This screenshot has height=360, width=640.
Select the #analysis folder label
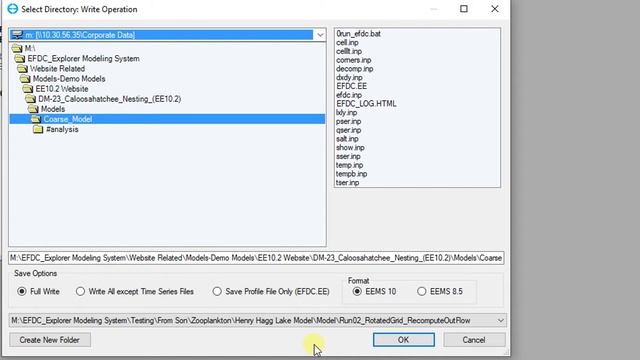coord(62,129)
